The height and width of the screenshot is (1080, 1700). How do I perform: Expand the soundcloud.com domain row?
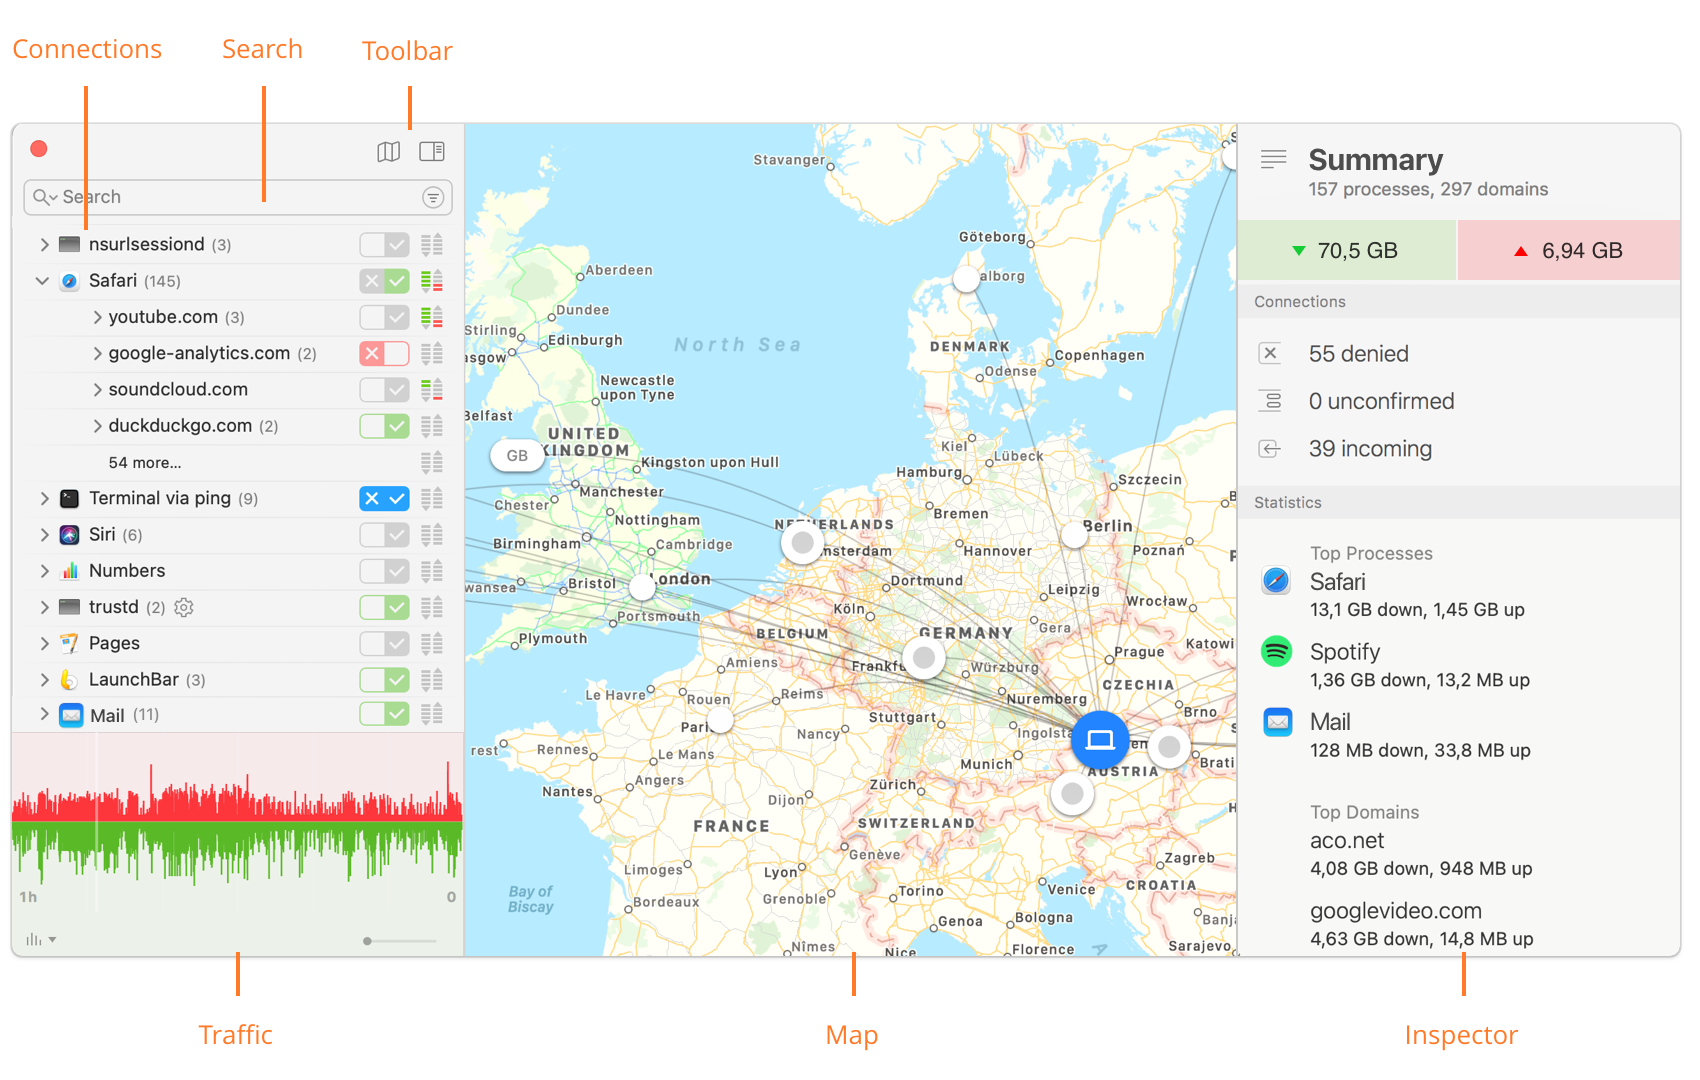pos(97,389)
